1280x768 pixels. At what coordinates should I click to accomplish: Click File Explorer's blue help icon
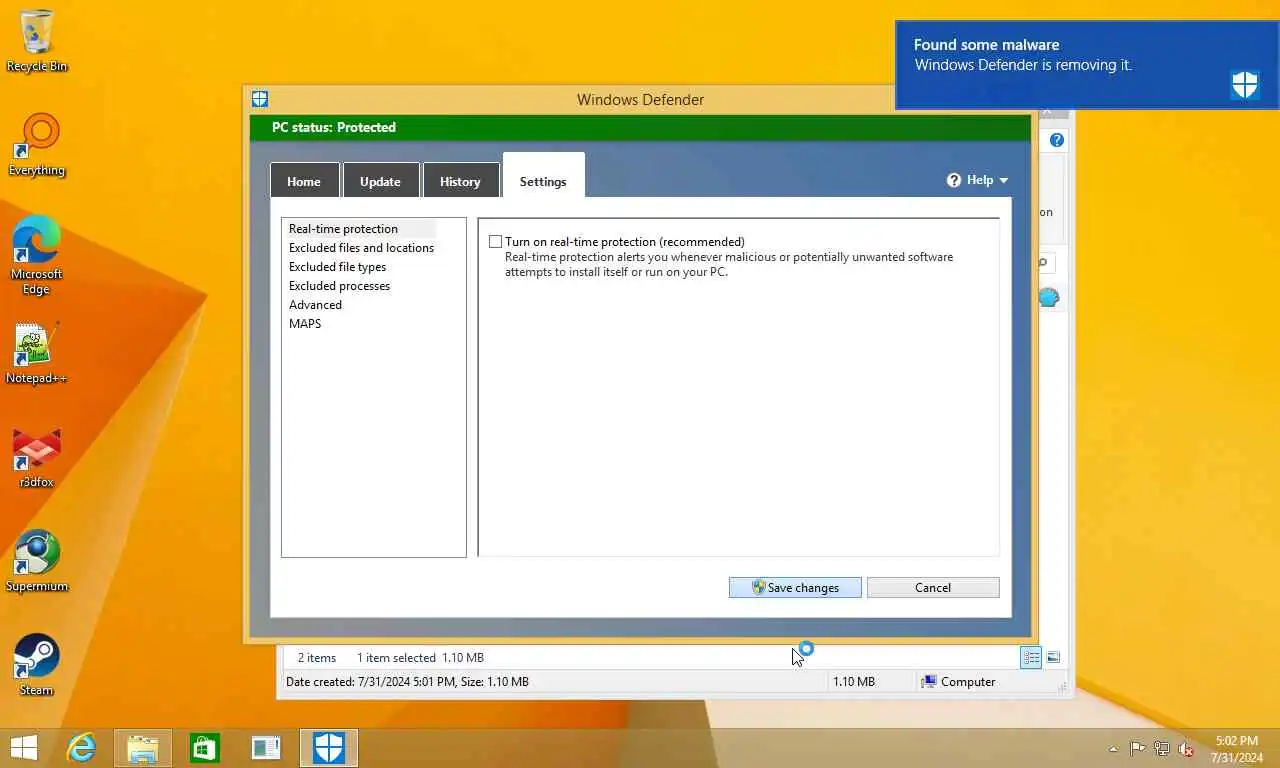(1057, 141)
